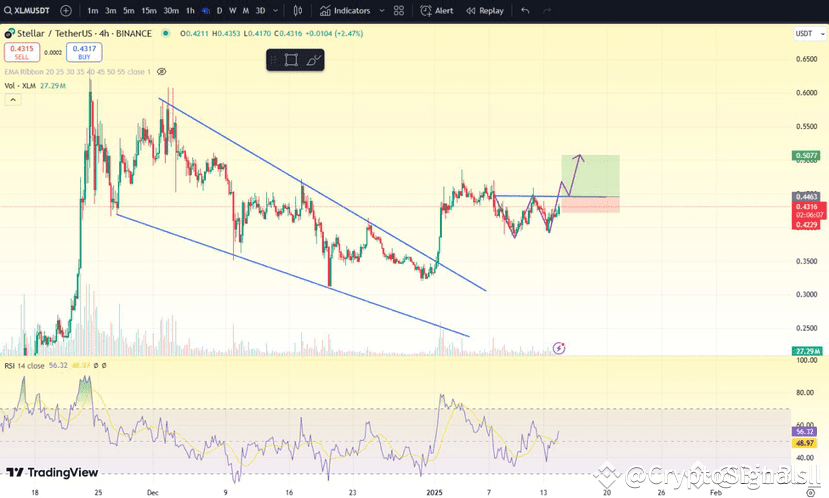
Task: Switch to the 3m timeframe
Action: coord(110,11)
